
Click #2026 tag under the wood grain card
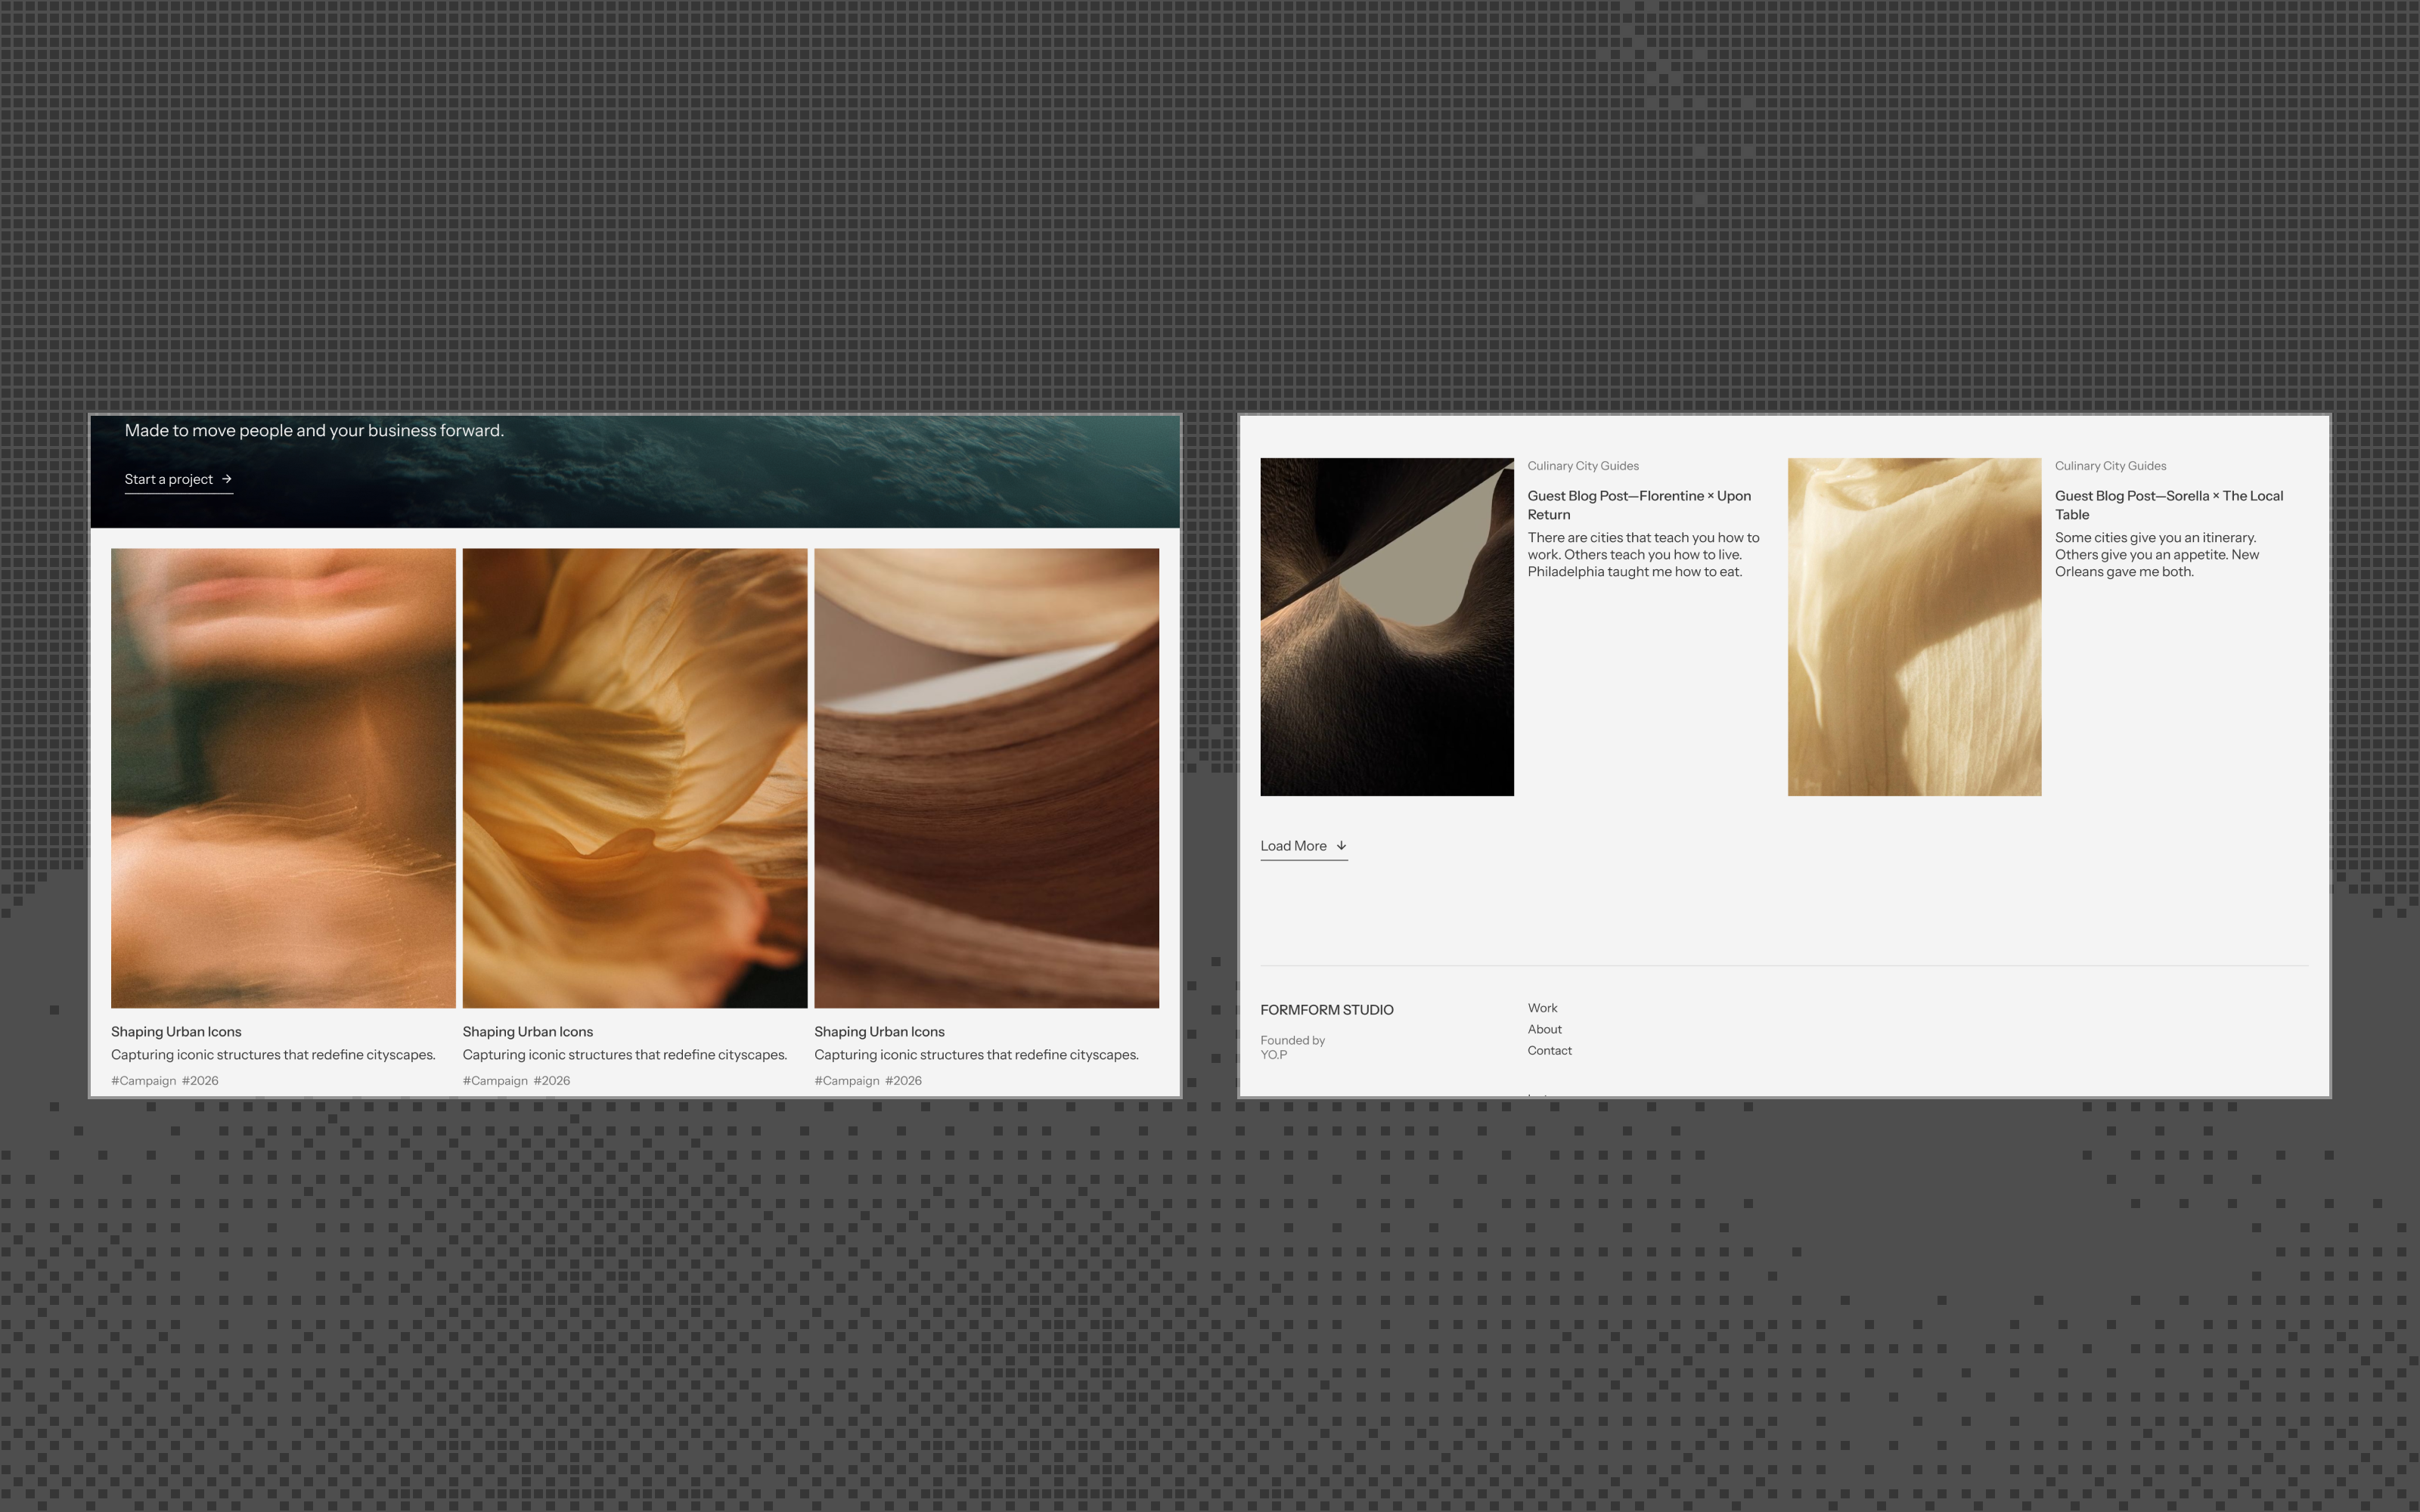pos(904,1081)
